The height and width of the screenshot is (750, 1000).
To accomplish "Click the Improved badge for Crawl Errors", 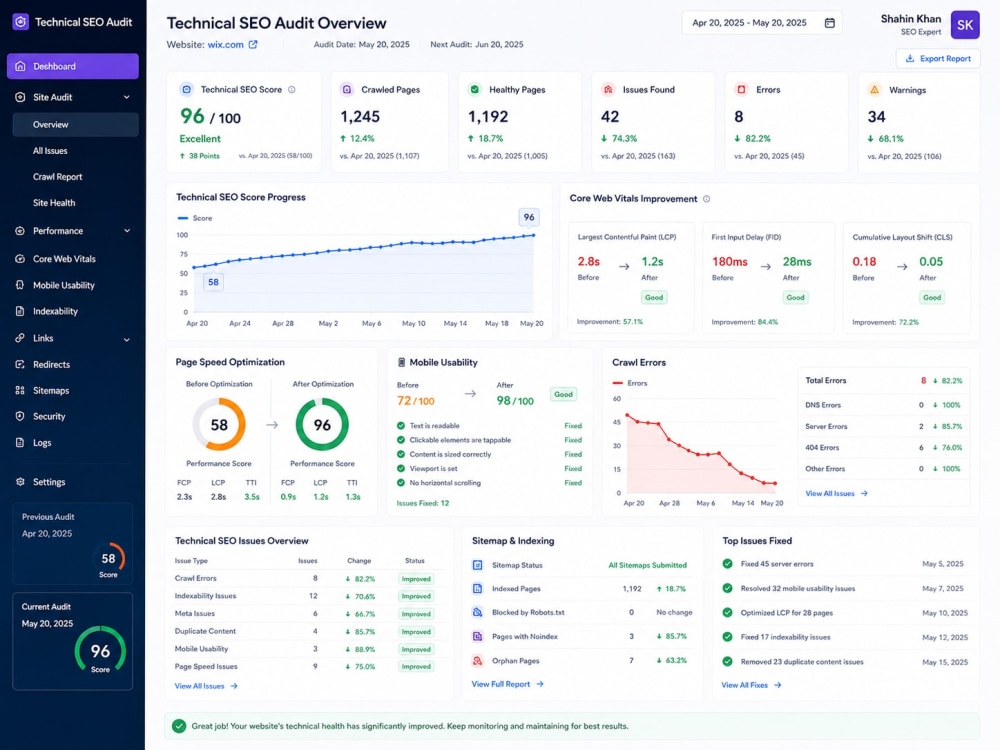I will point(416,579).
